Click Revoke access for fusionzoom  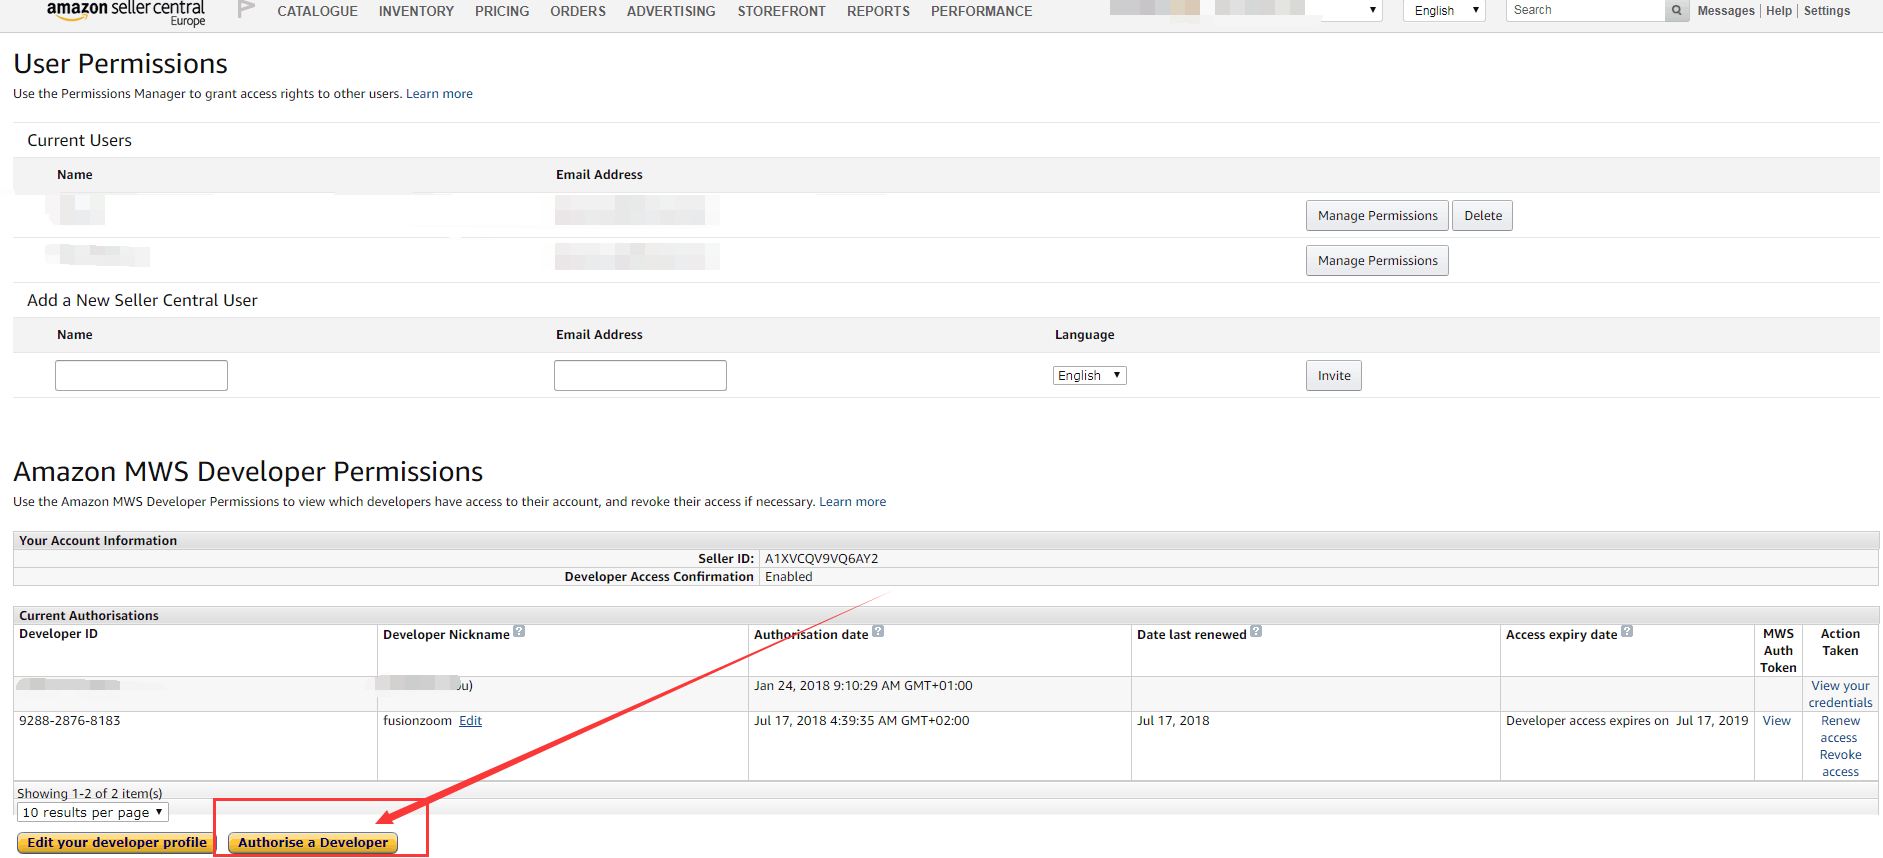point(1840,763)
